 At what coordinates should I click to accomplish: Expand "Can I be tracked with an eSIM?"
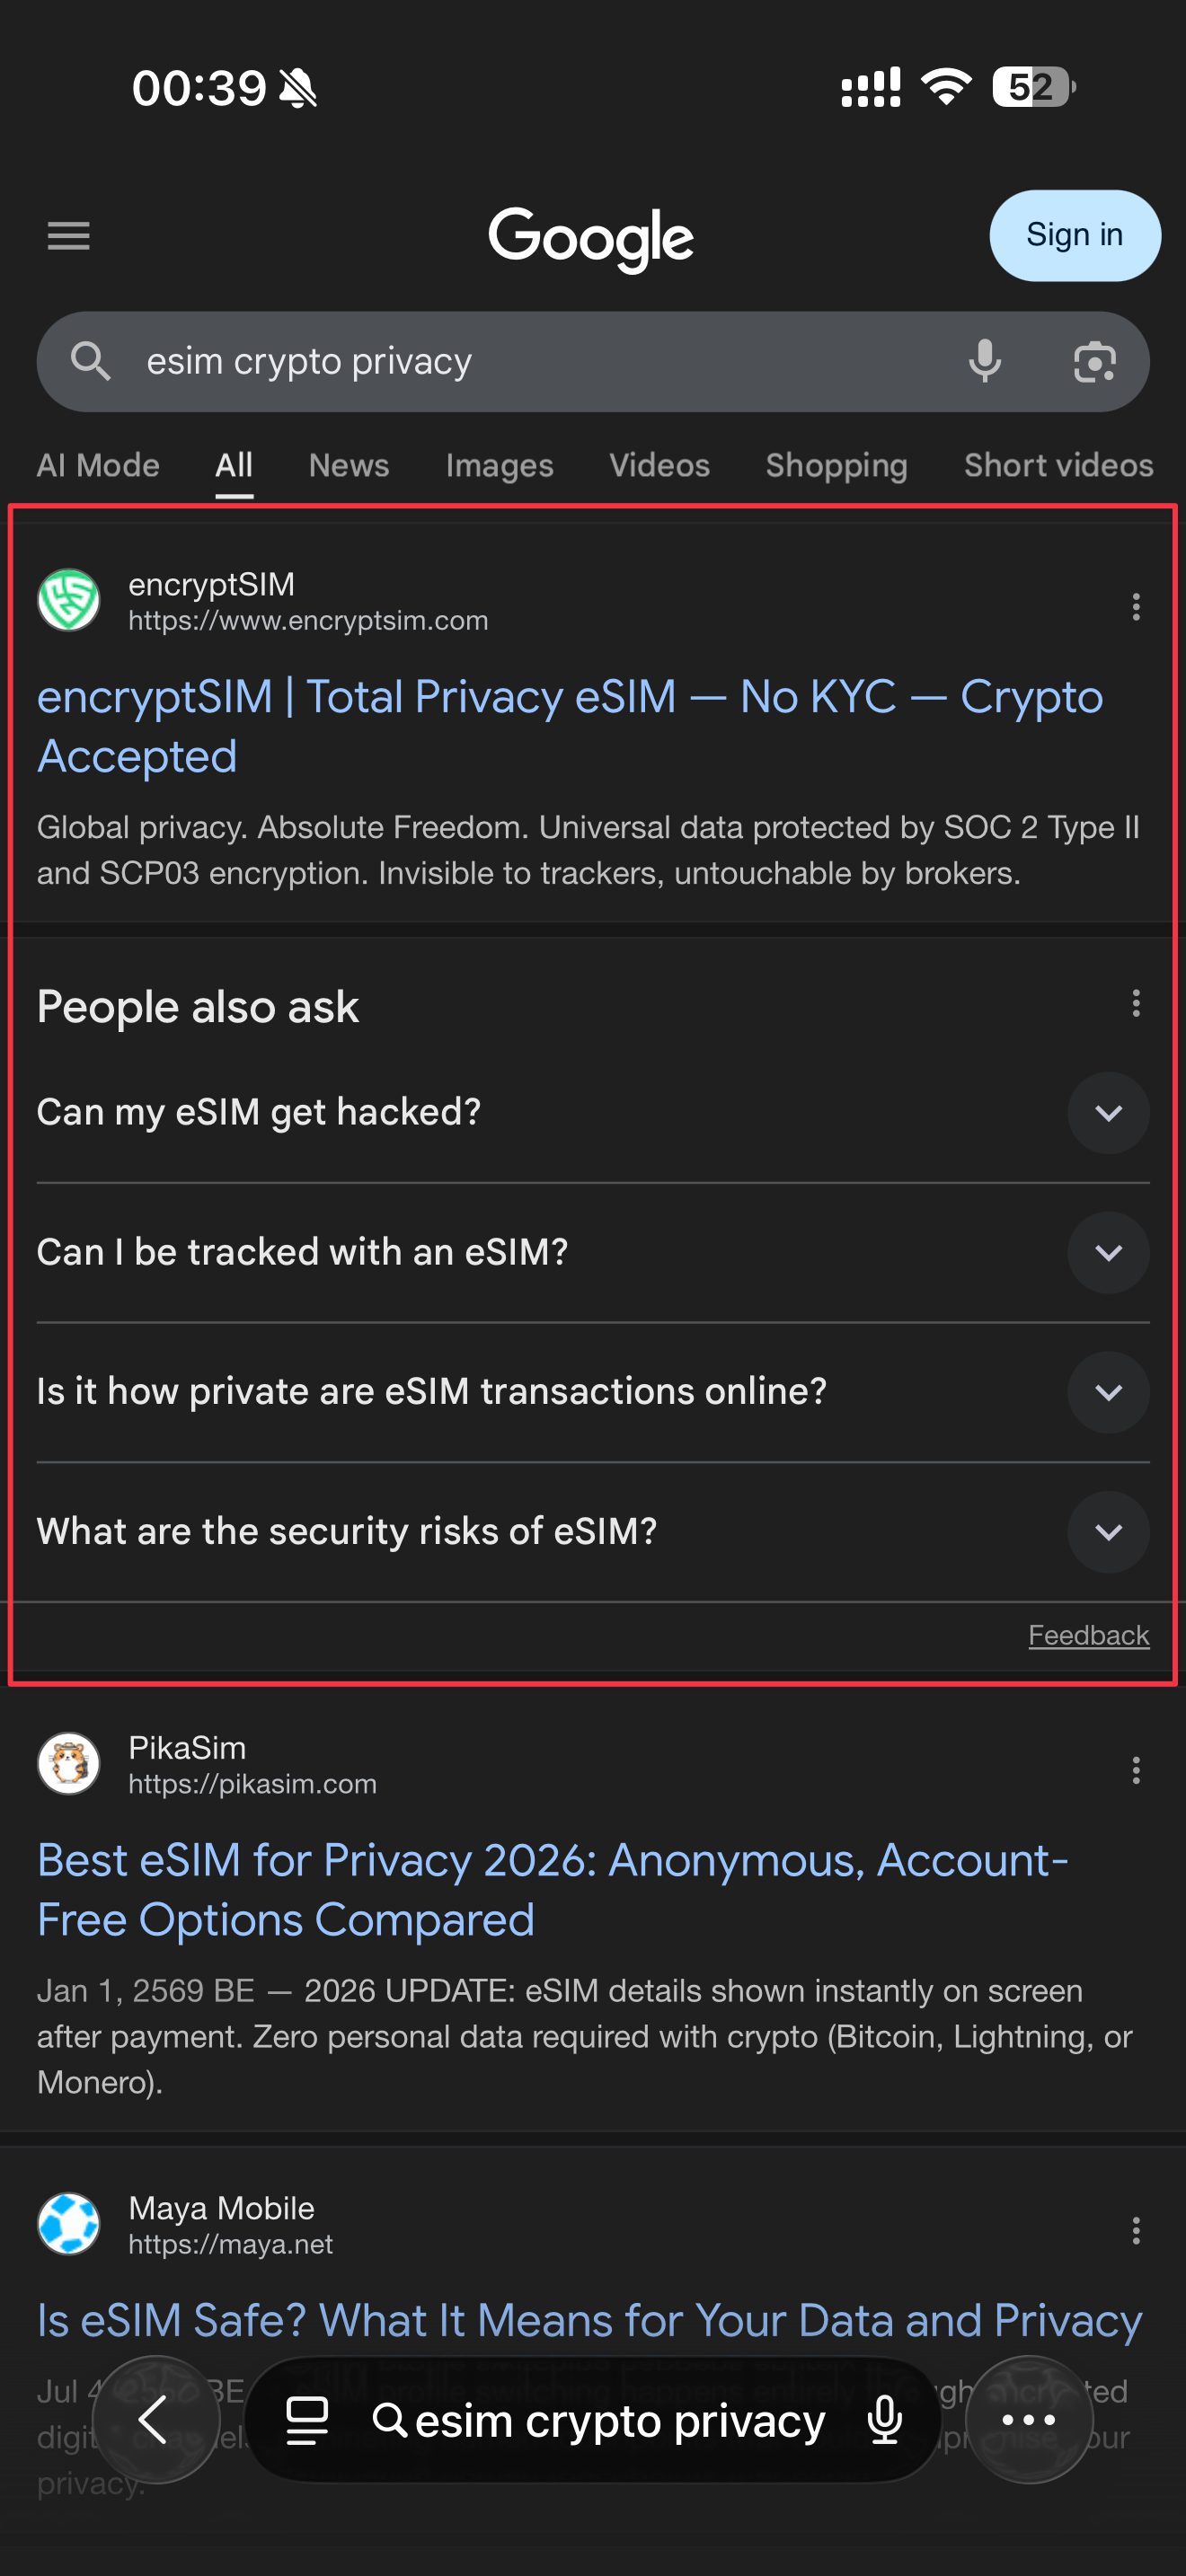[1108, 1252]
